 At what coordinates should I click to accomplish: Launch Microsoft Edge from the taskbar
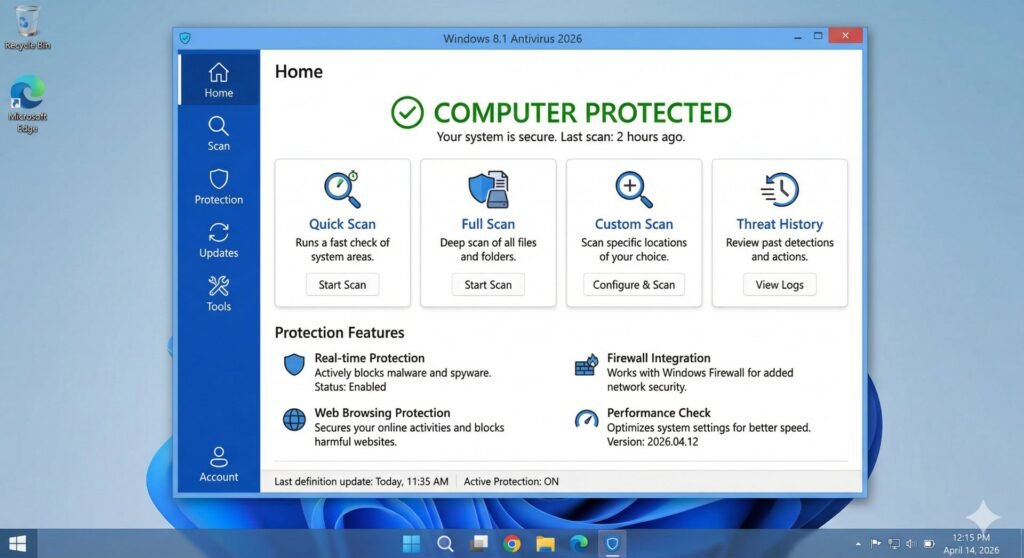coord(579,544)
